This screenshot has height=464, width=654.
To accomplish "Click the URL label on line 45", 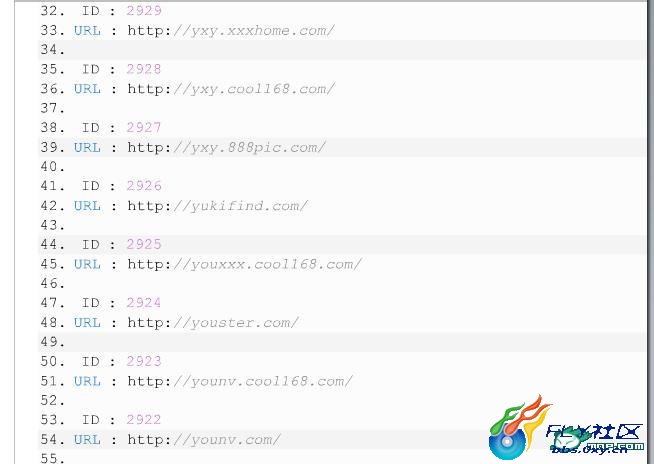I will (87, 264).
